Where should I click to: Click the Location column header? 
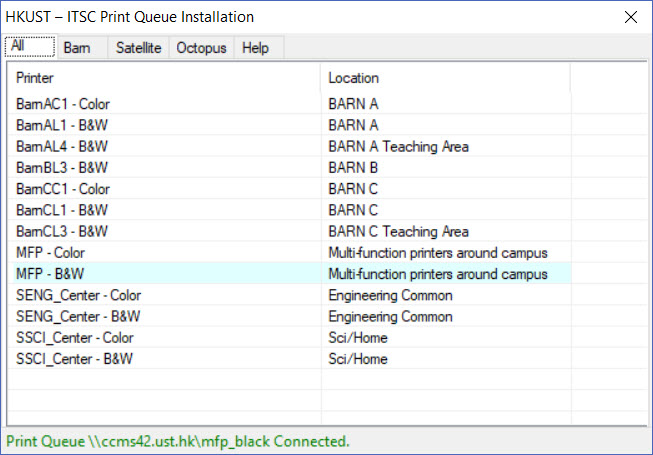[445, 78]
